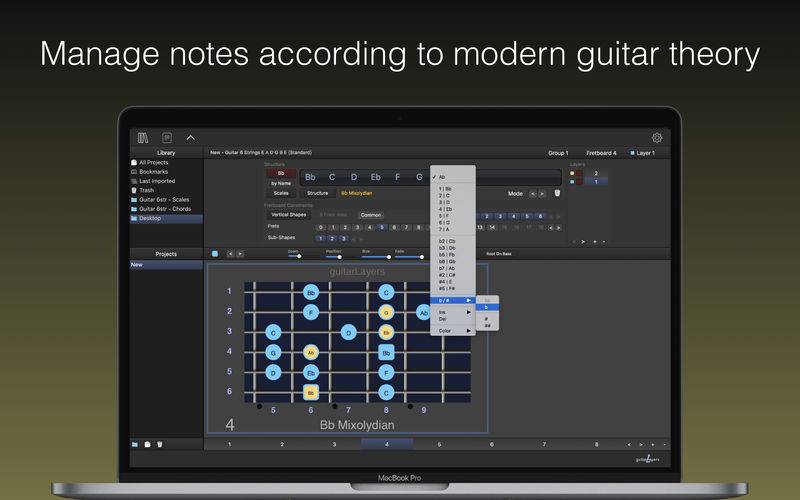Click the Ab note on string 2
Viewport: 800px width, 500px height.
(423, 312)
